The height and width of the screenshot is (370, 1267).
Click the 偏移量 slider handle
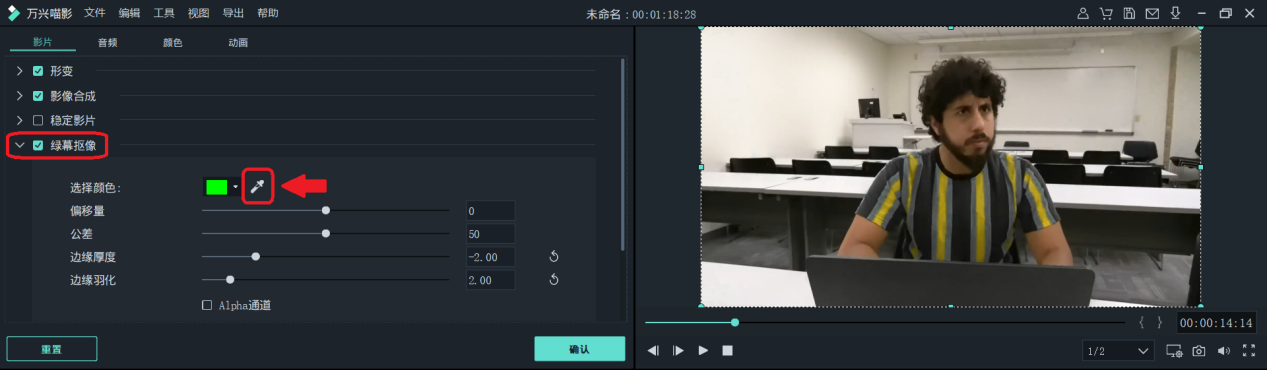click(x=326, y=210)
